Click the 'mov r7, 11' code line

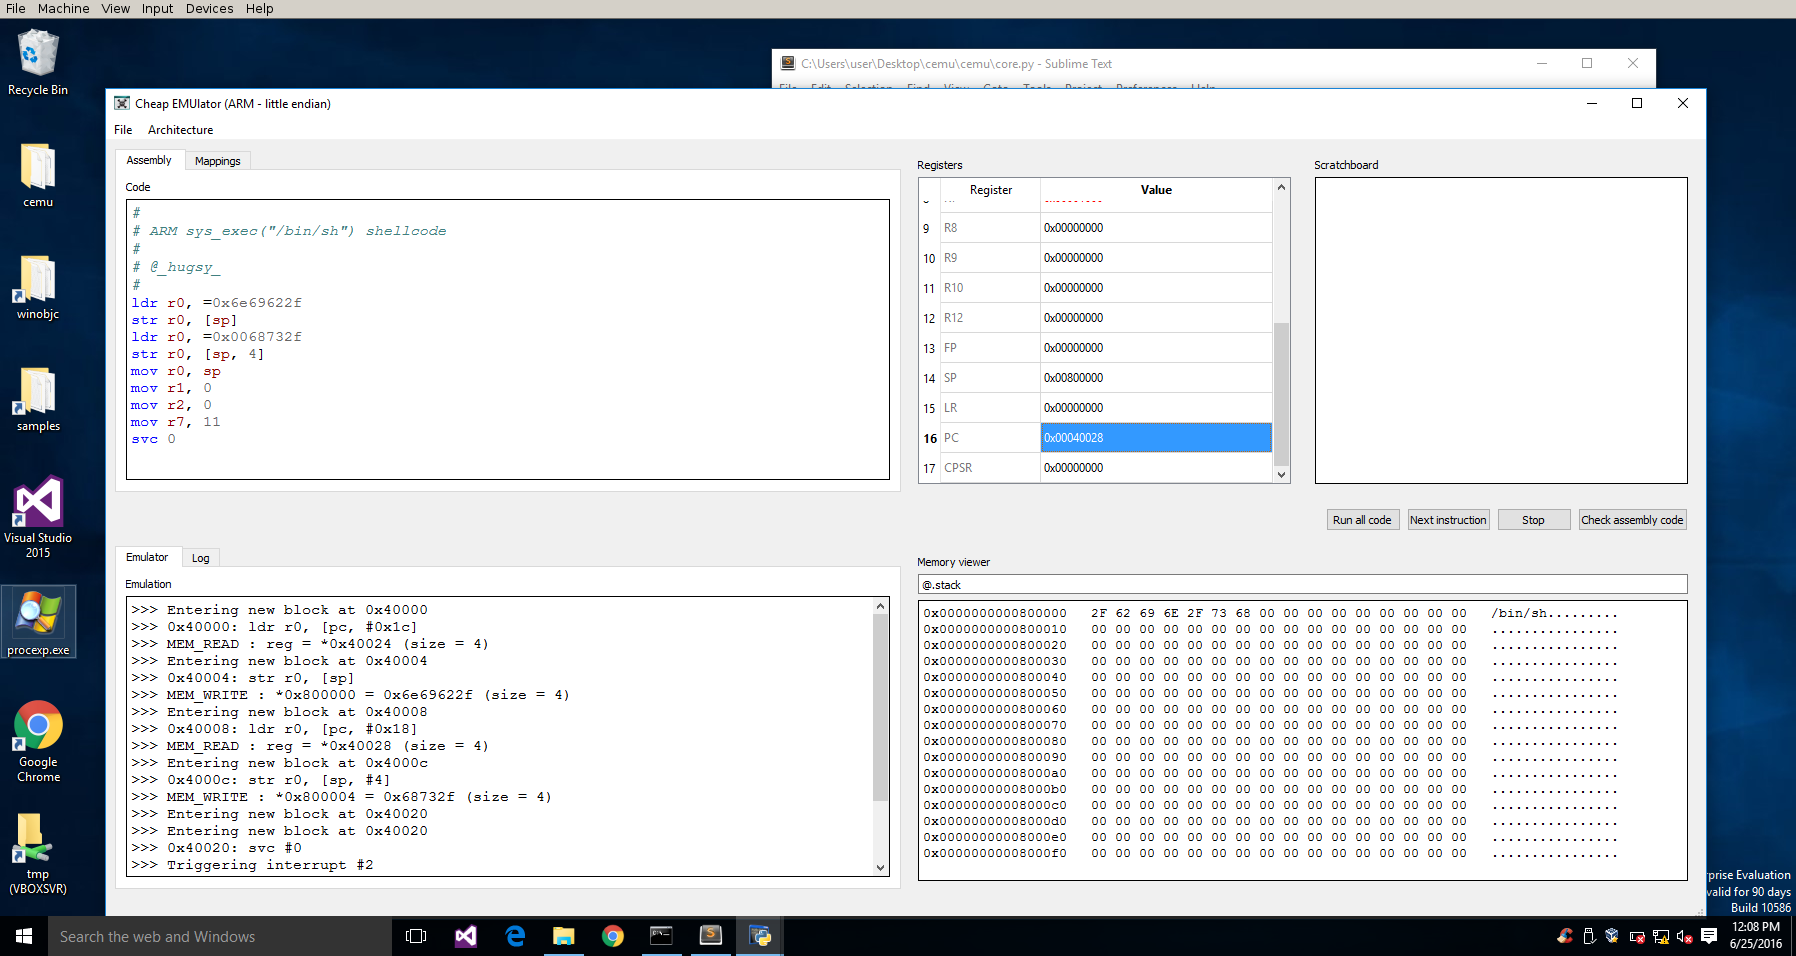(x=175, y=422)
